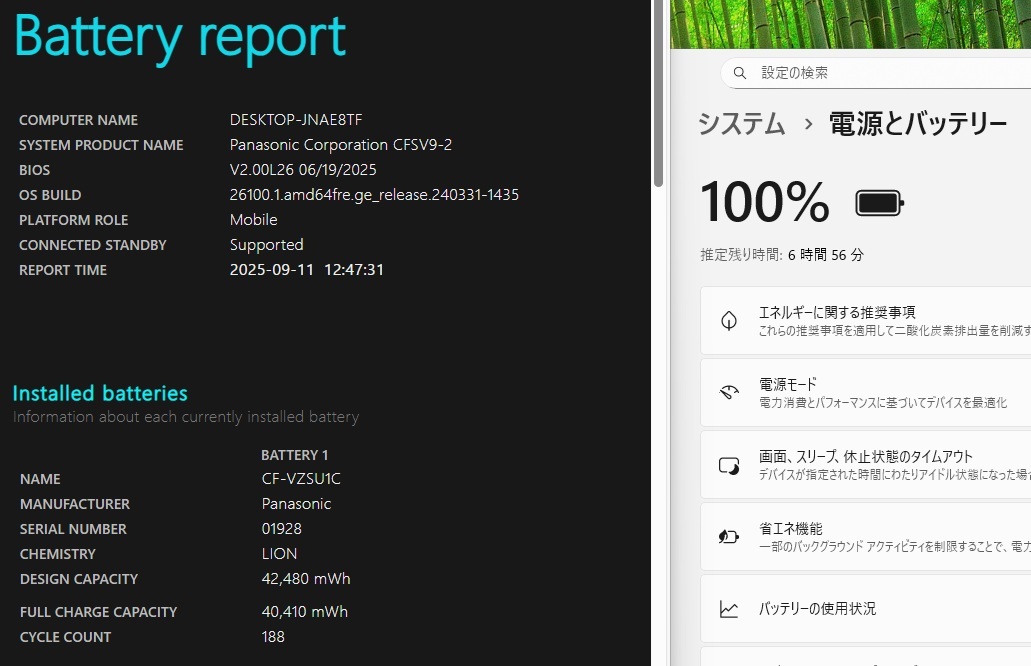Viewport: 1031px width, 666px height.
Task: Click the COMPUTER NAME label
Action: click(78, 120)
